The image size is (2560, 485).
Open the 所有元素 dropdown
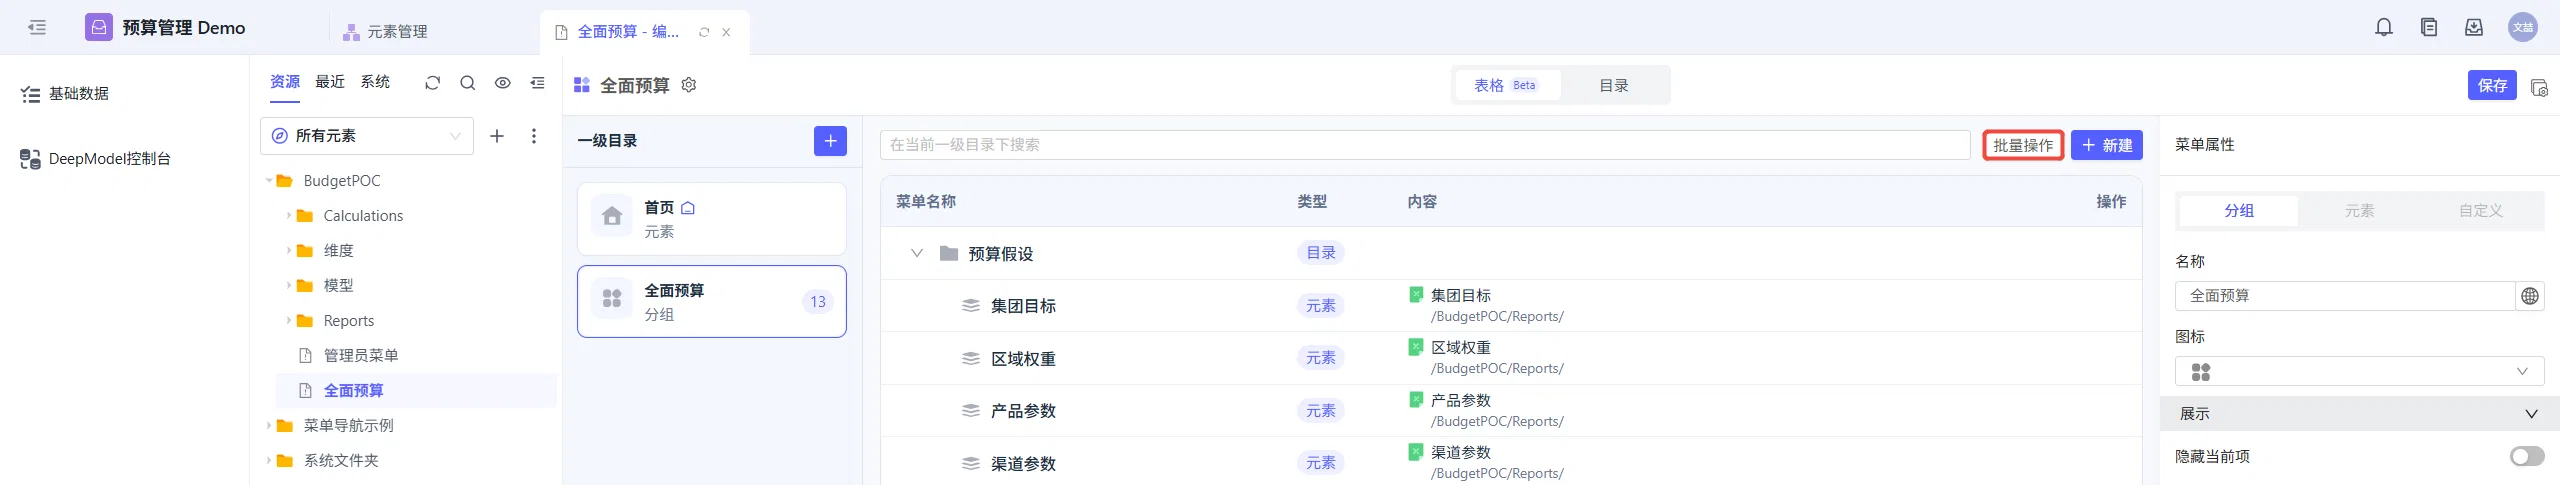point(367,136)
